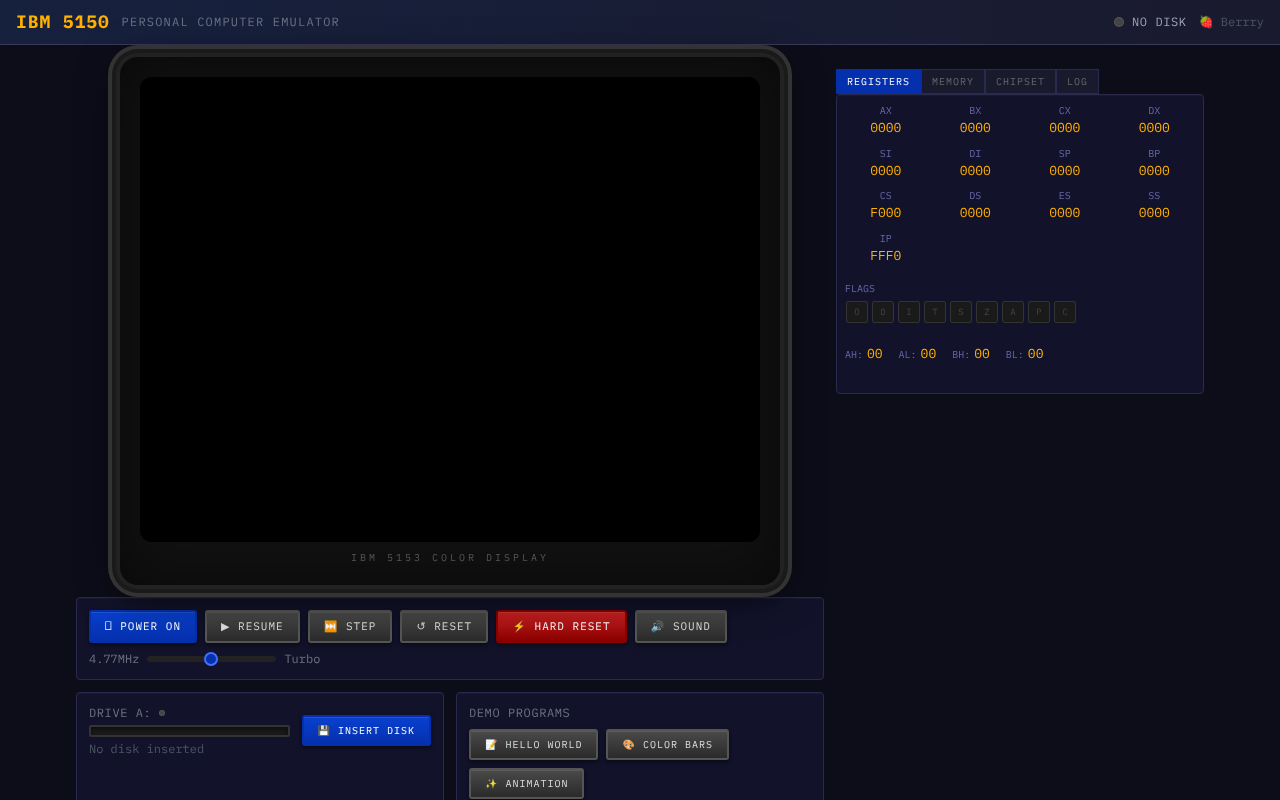
Task: Click the Reset button
Action: click(x=444, y=627)
